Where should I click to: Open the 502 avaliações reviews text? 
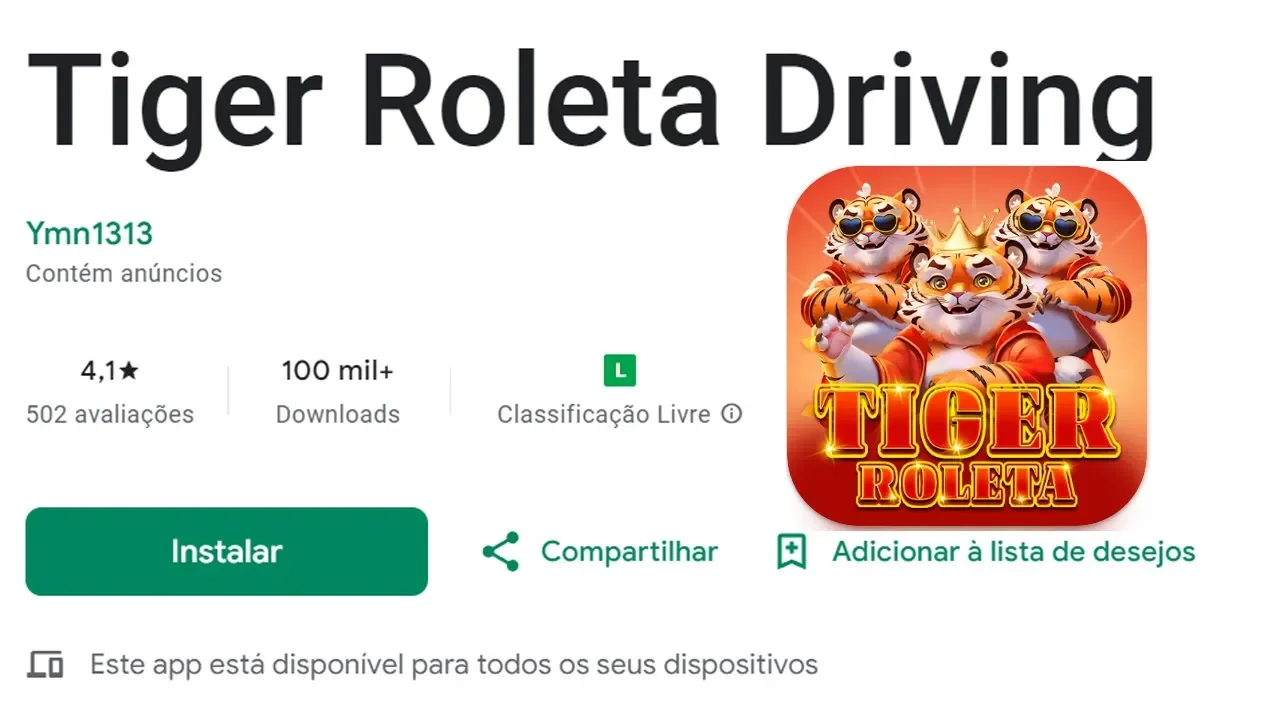(x=110, y=414)
